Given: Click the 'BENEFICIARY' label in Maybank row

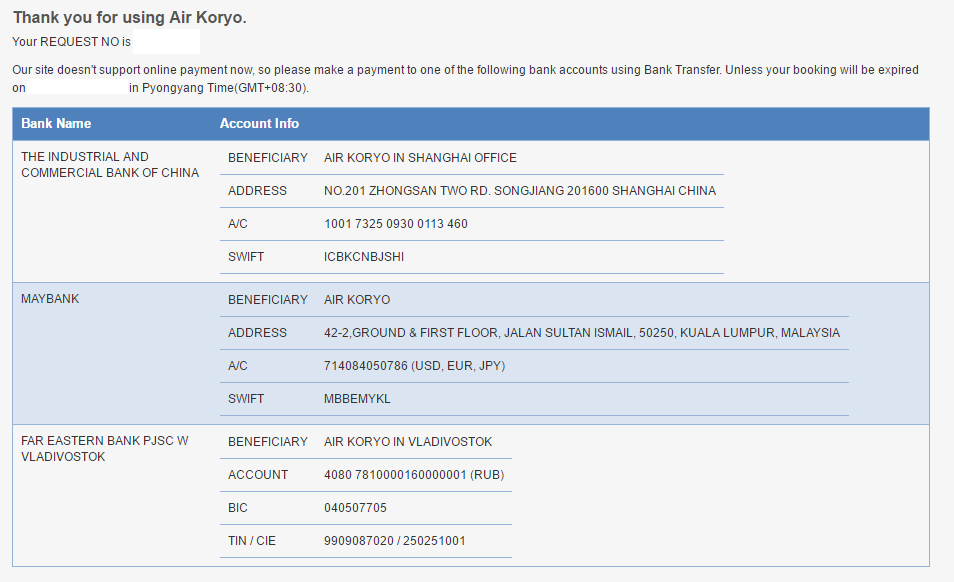Looking at the screenshot, I should pyautogui.click(x=268, y=300).
